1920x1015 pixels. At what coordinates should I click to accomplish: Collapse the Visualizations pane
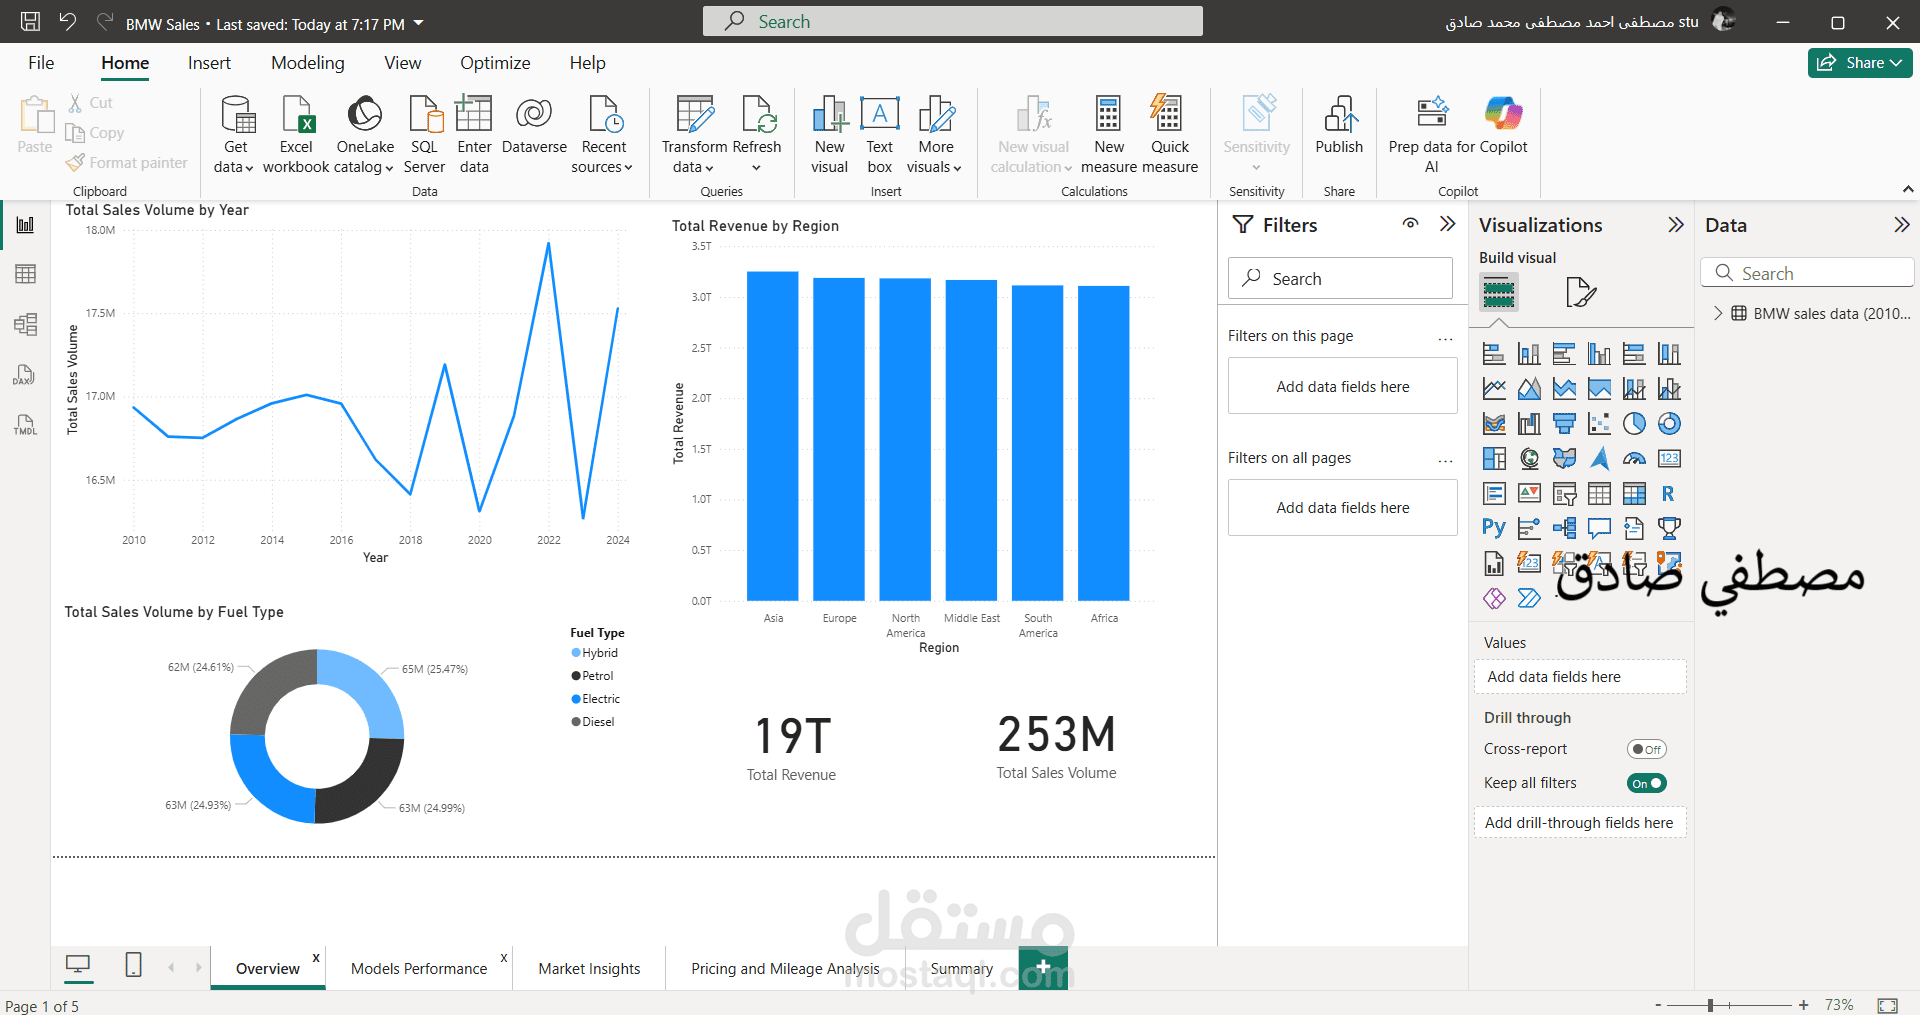coord(1676,225)
